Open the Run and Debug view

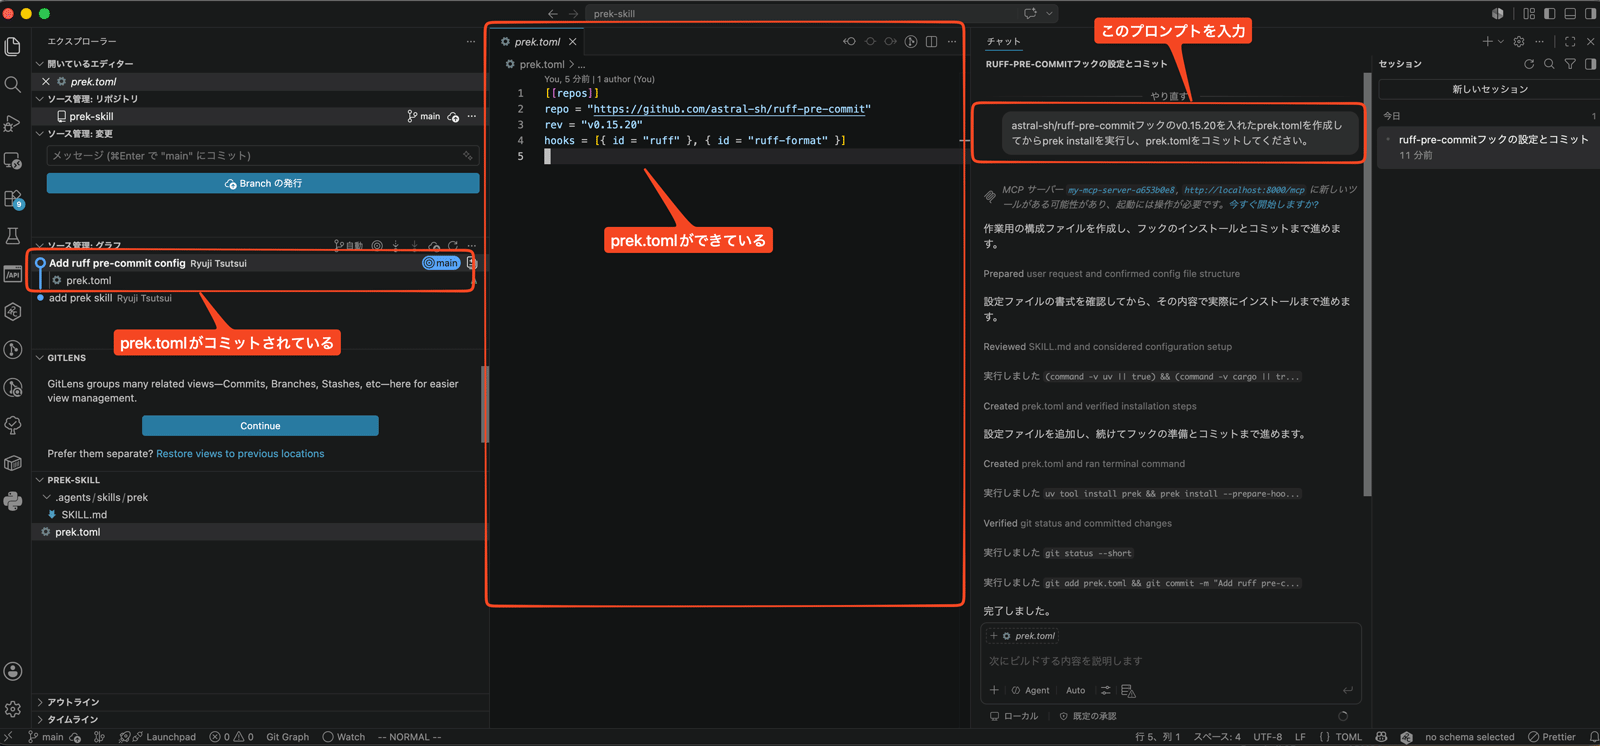click(13, 123)
